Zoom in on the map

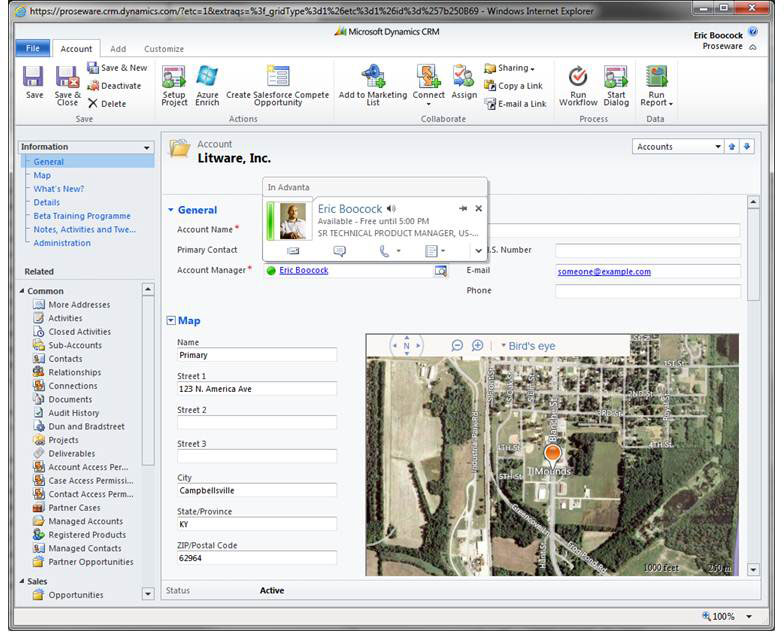coord(478,345)
